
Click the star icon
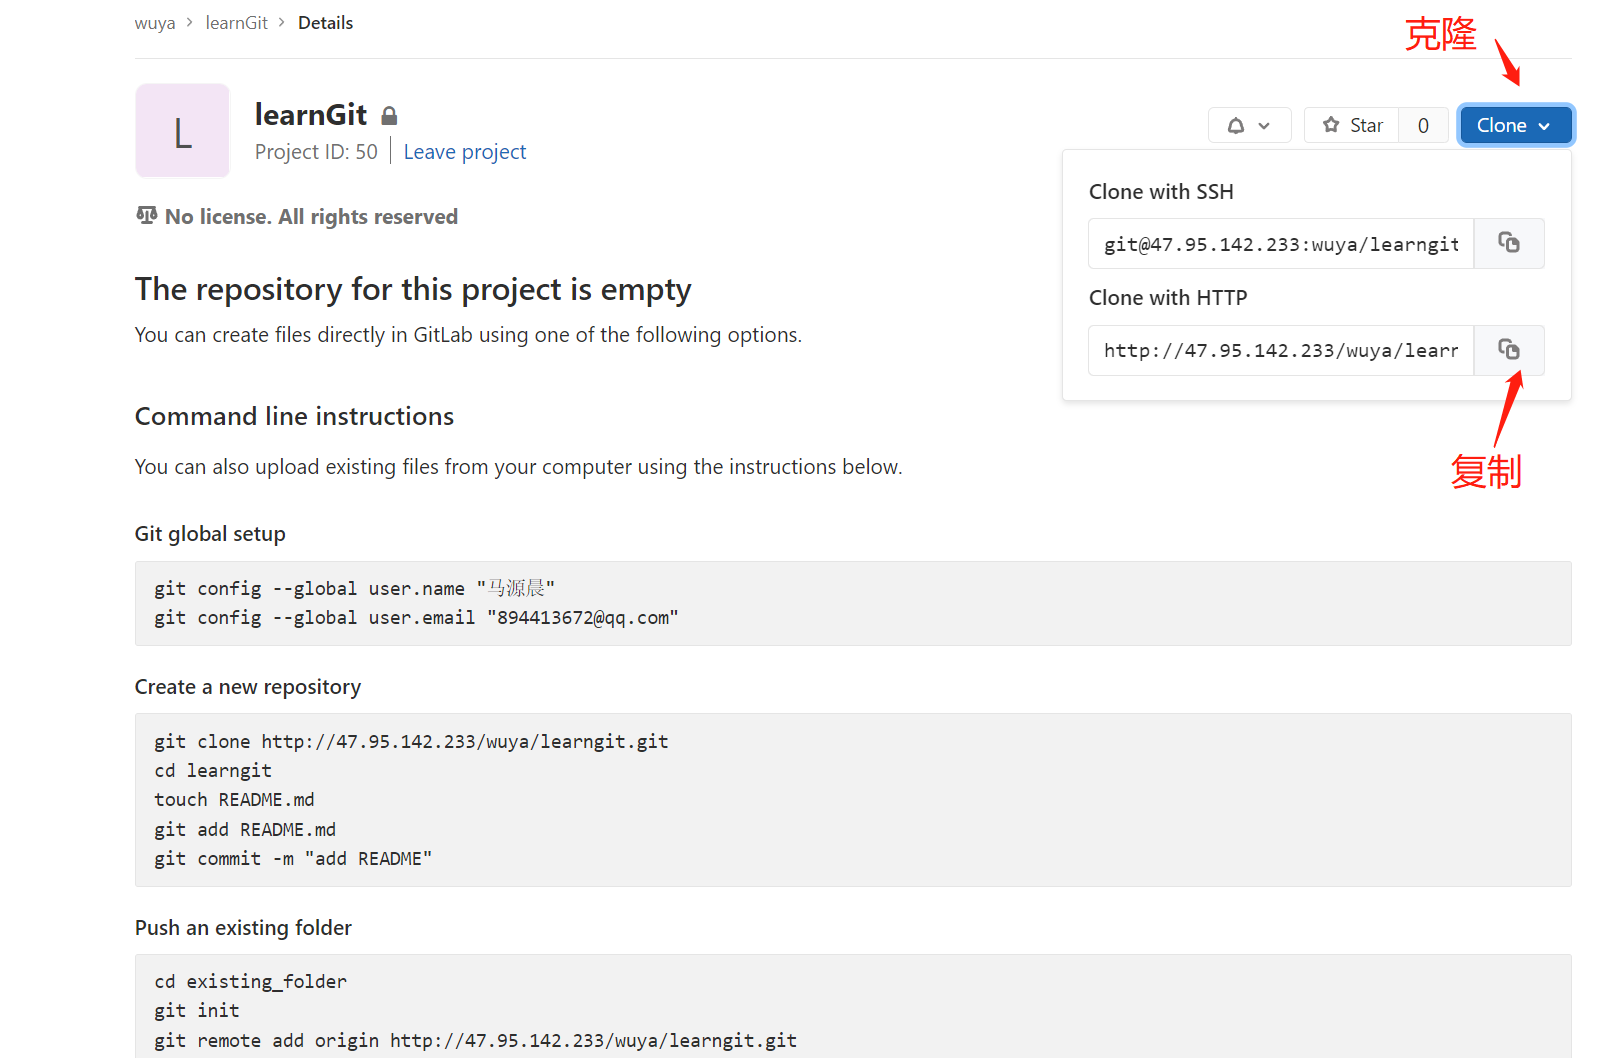[1331, 125]
